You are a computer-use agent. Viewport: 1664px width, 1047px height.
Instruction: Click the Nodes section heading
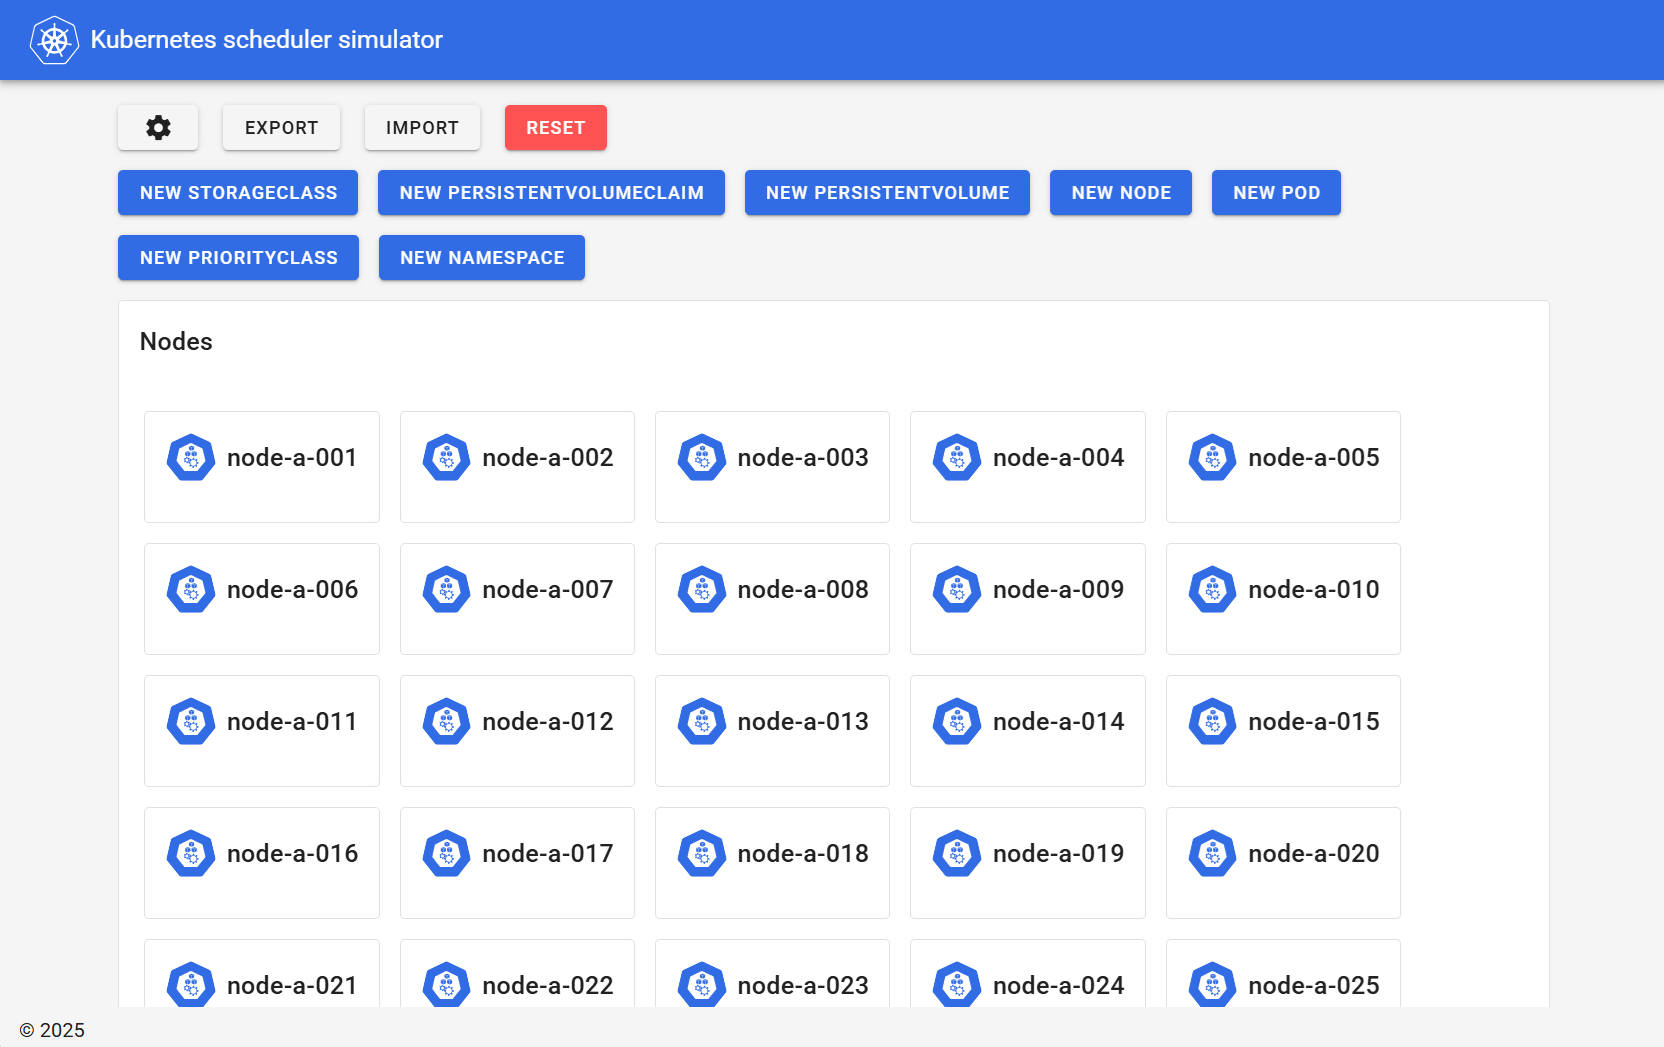[176, 342]
